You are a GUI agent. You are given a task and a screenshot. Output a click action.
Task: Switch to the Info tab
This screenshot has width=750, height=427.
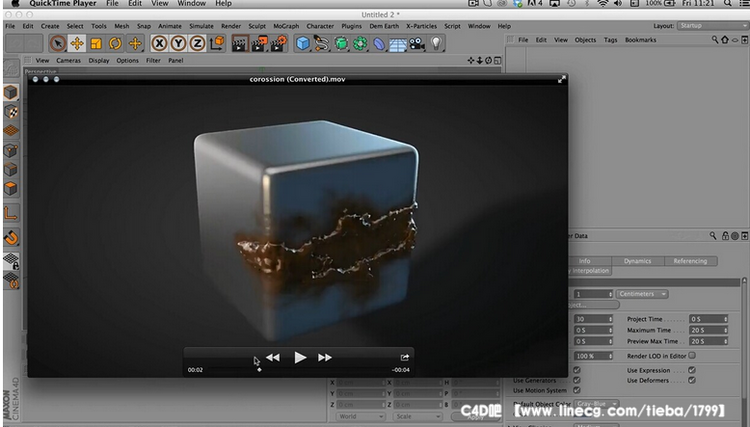click(585, 261)
